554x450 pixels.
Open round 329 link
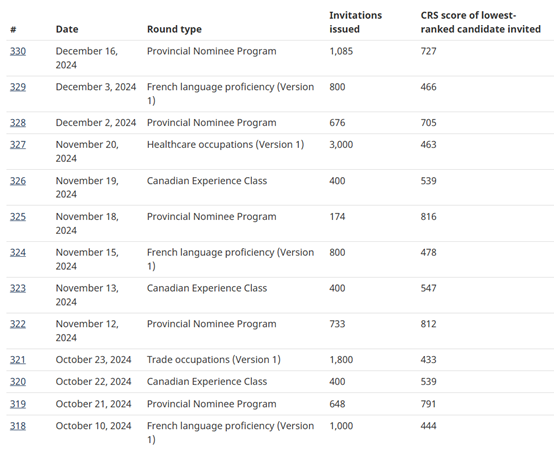(x=18, y=87)
